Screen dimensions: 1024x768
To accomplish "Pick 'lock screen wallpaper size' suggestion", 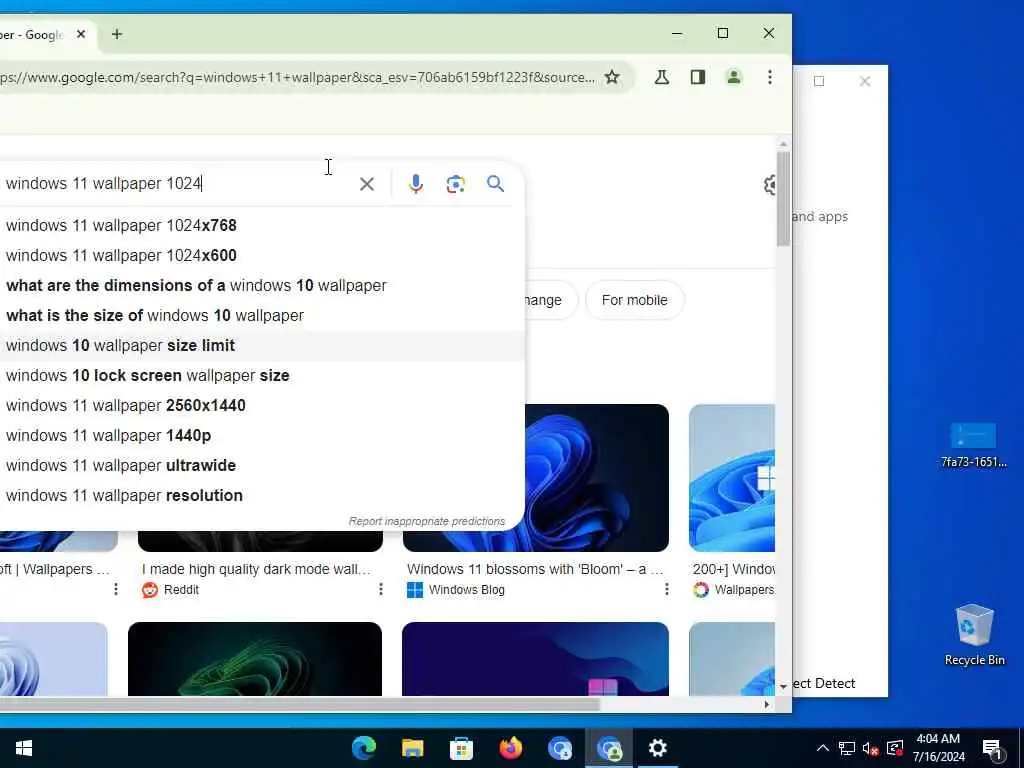I will pyautogui.click(x=261, y=376).
